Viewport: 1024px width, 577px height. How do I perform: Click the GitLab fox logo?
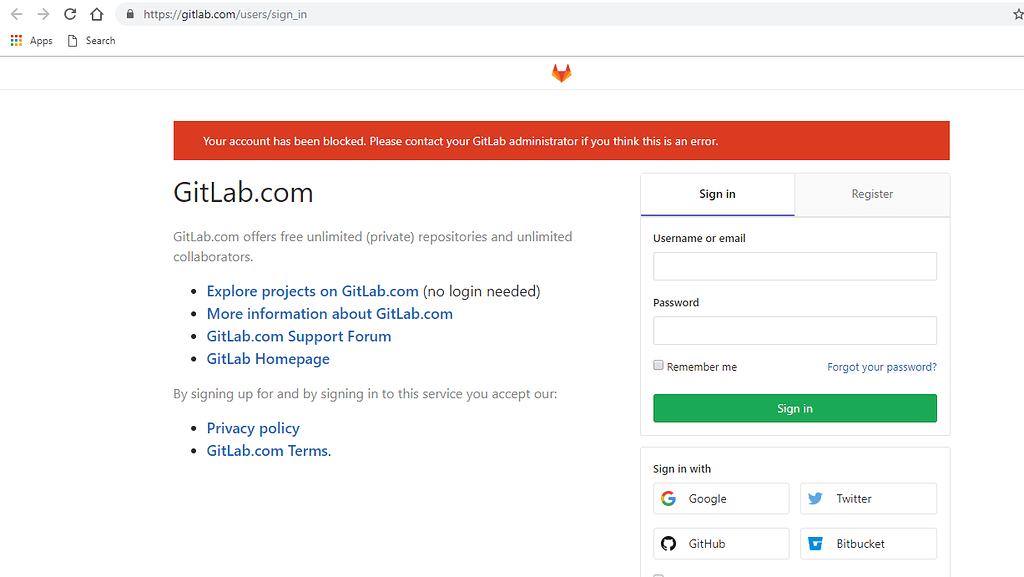coord(562,73)
